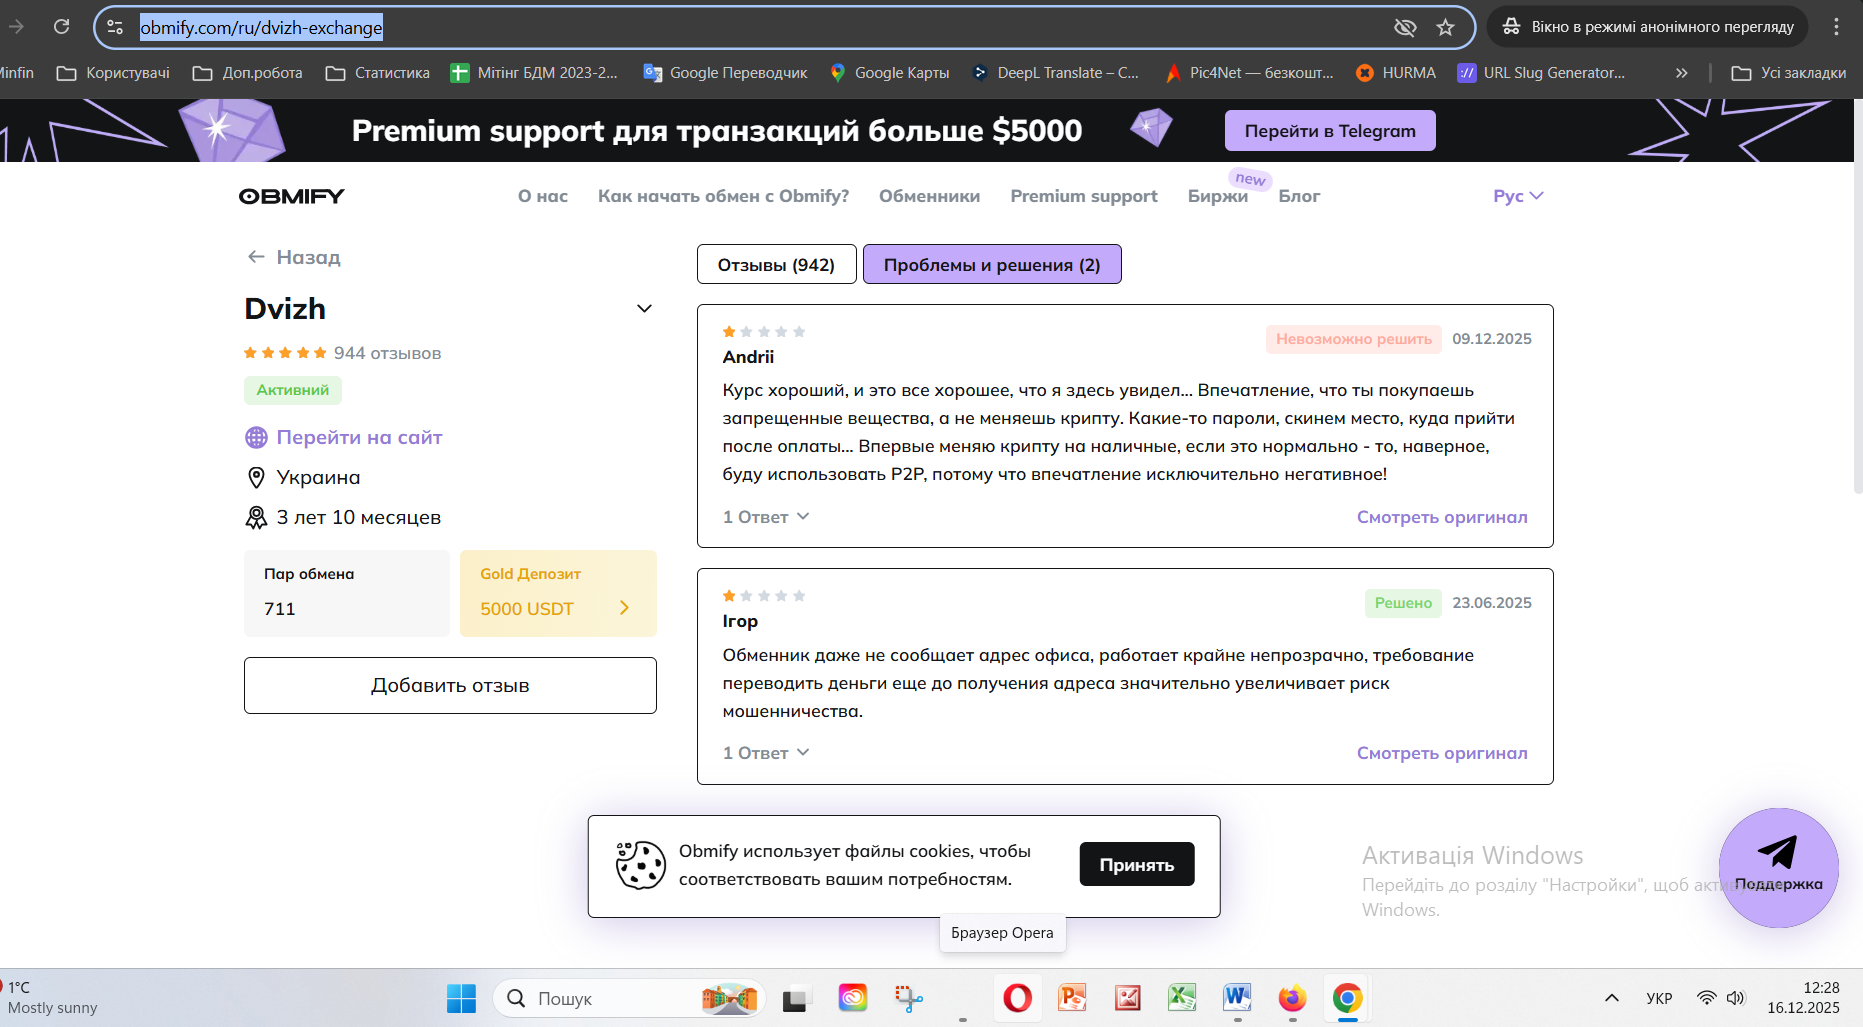Viewport: 1863px width, 1027px height.
Task: Open the Усі закладки folder
Action: coord(1789,73)
